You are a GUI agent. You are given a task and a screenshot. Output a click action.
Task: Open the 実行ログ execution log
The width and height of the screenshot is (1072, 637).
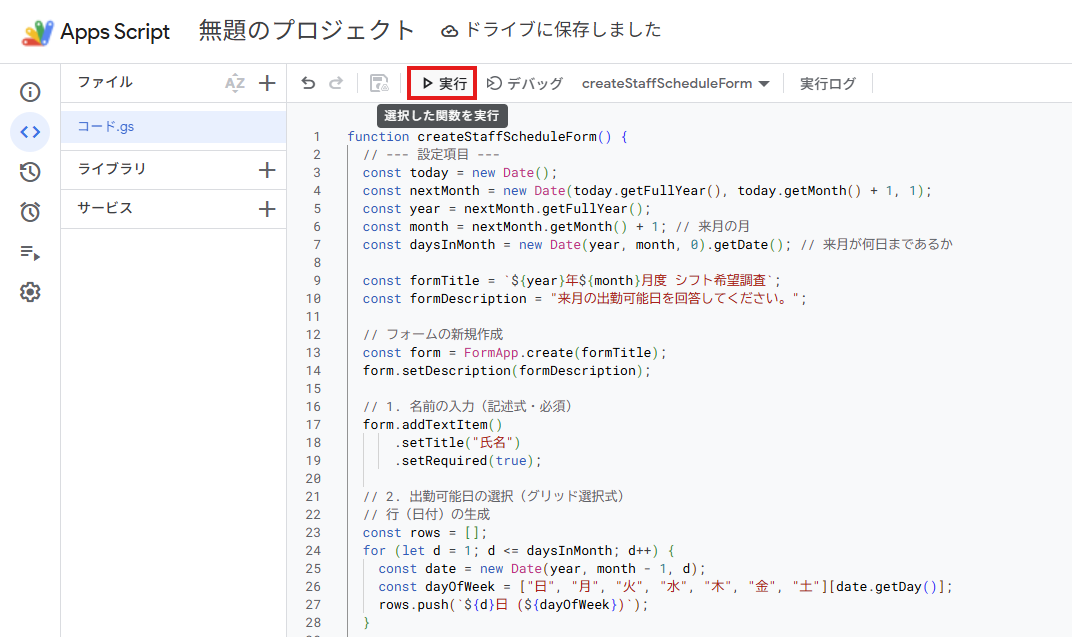coord(827,84)
